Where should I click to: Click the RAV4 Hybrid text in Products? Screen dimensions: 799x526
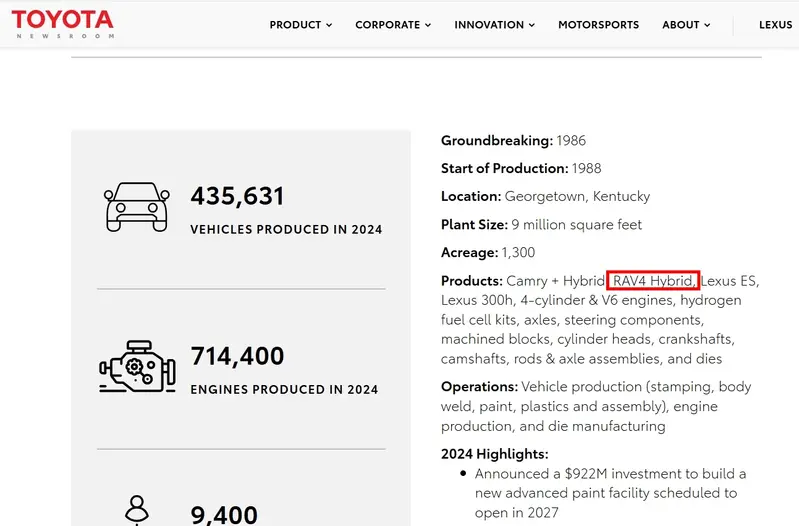653,281
